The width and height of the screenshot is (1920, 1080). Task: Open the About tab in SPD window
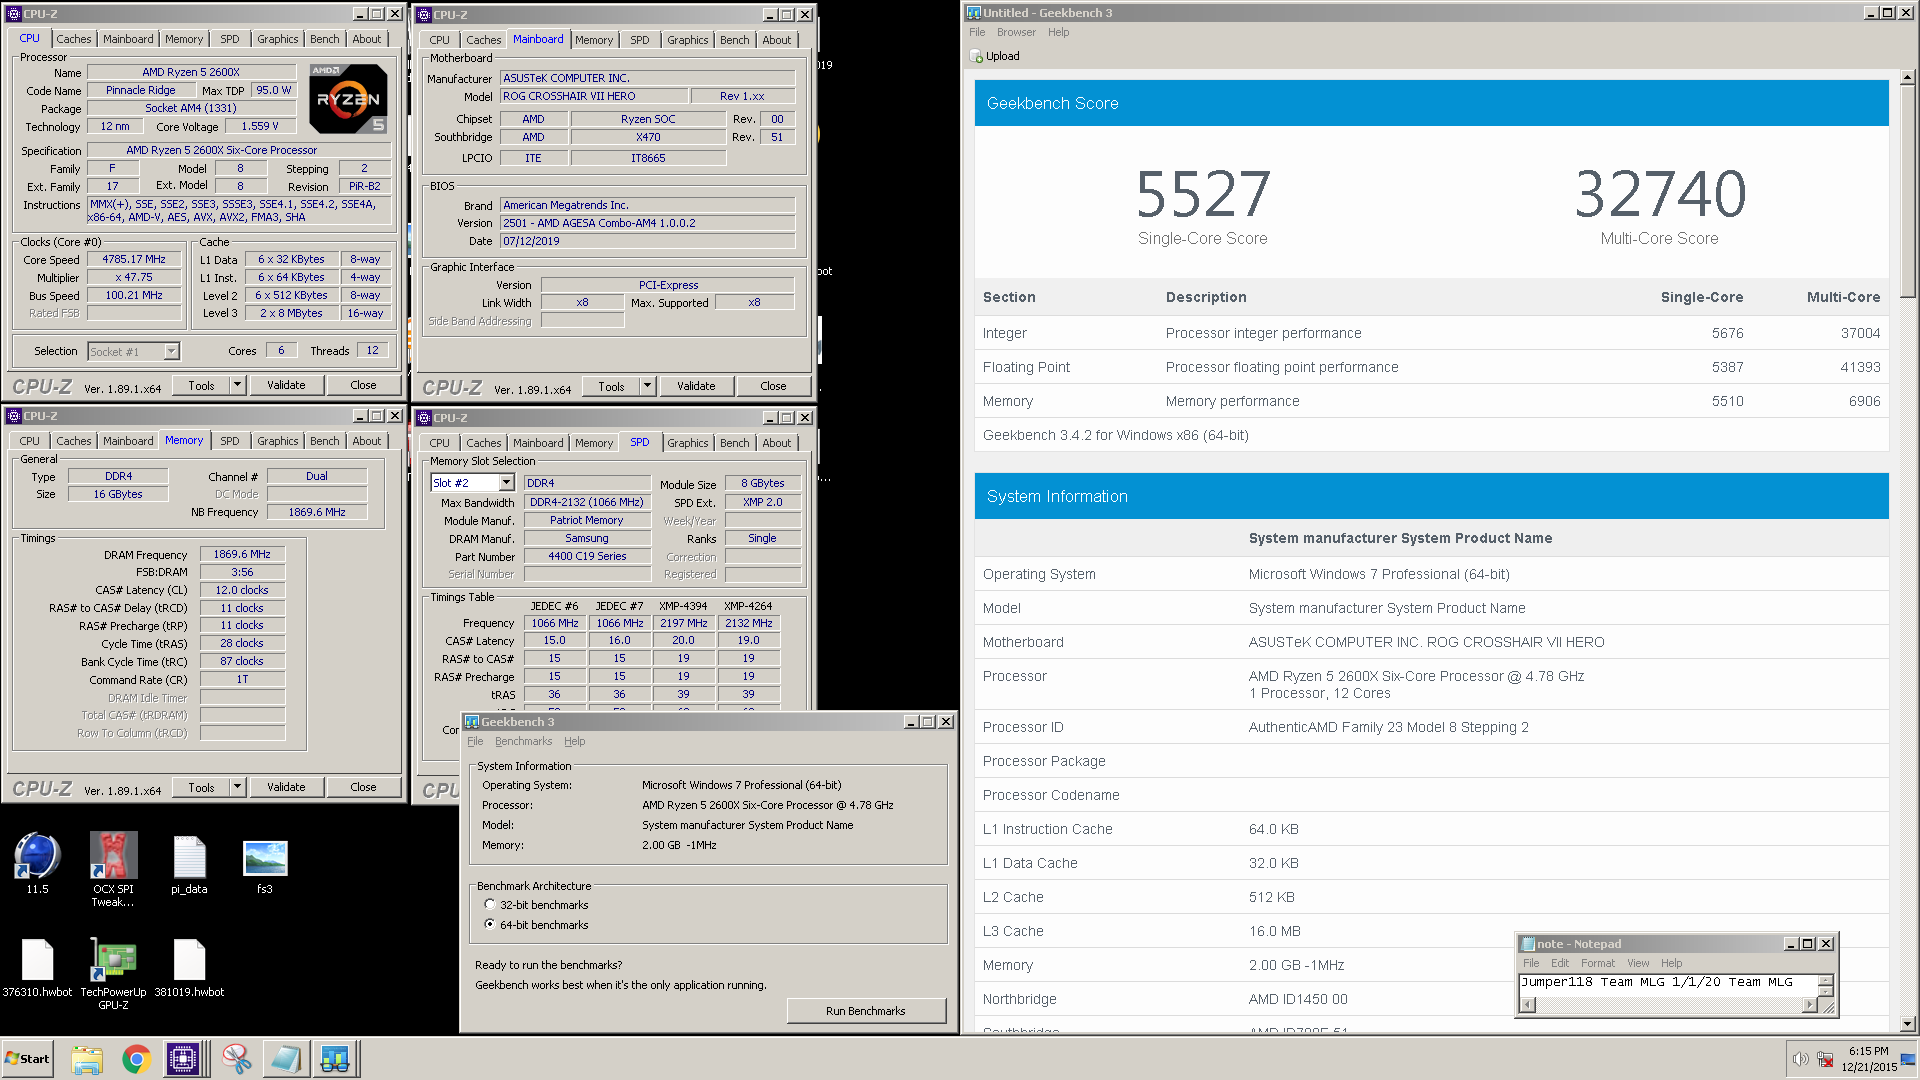[777, 443]
